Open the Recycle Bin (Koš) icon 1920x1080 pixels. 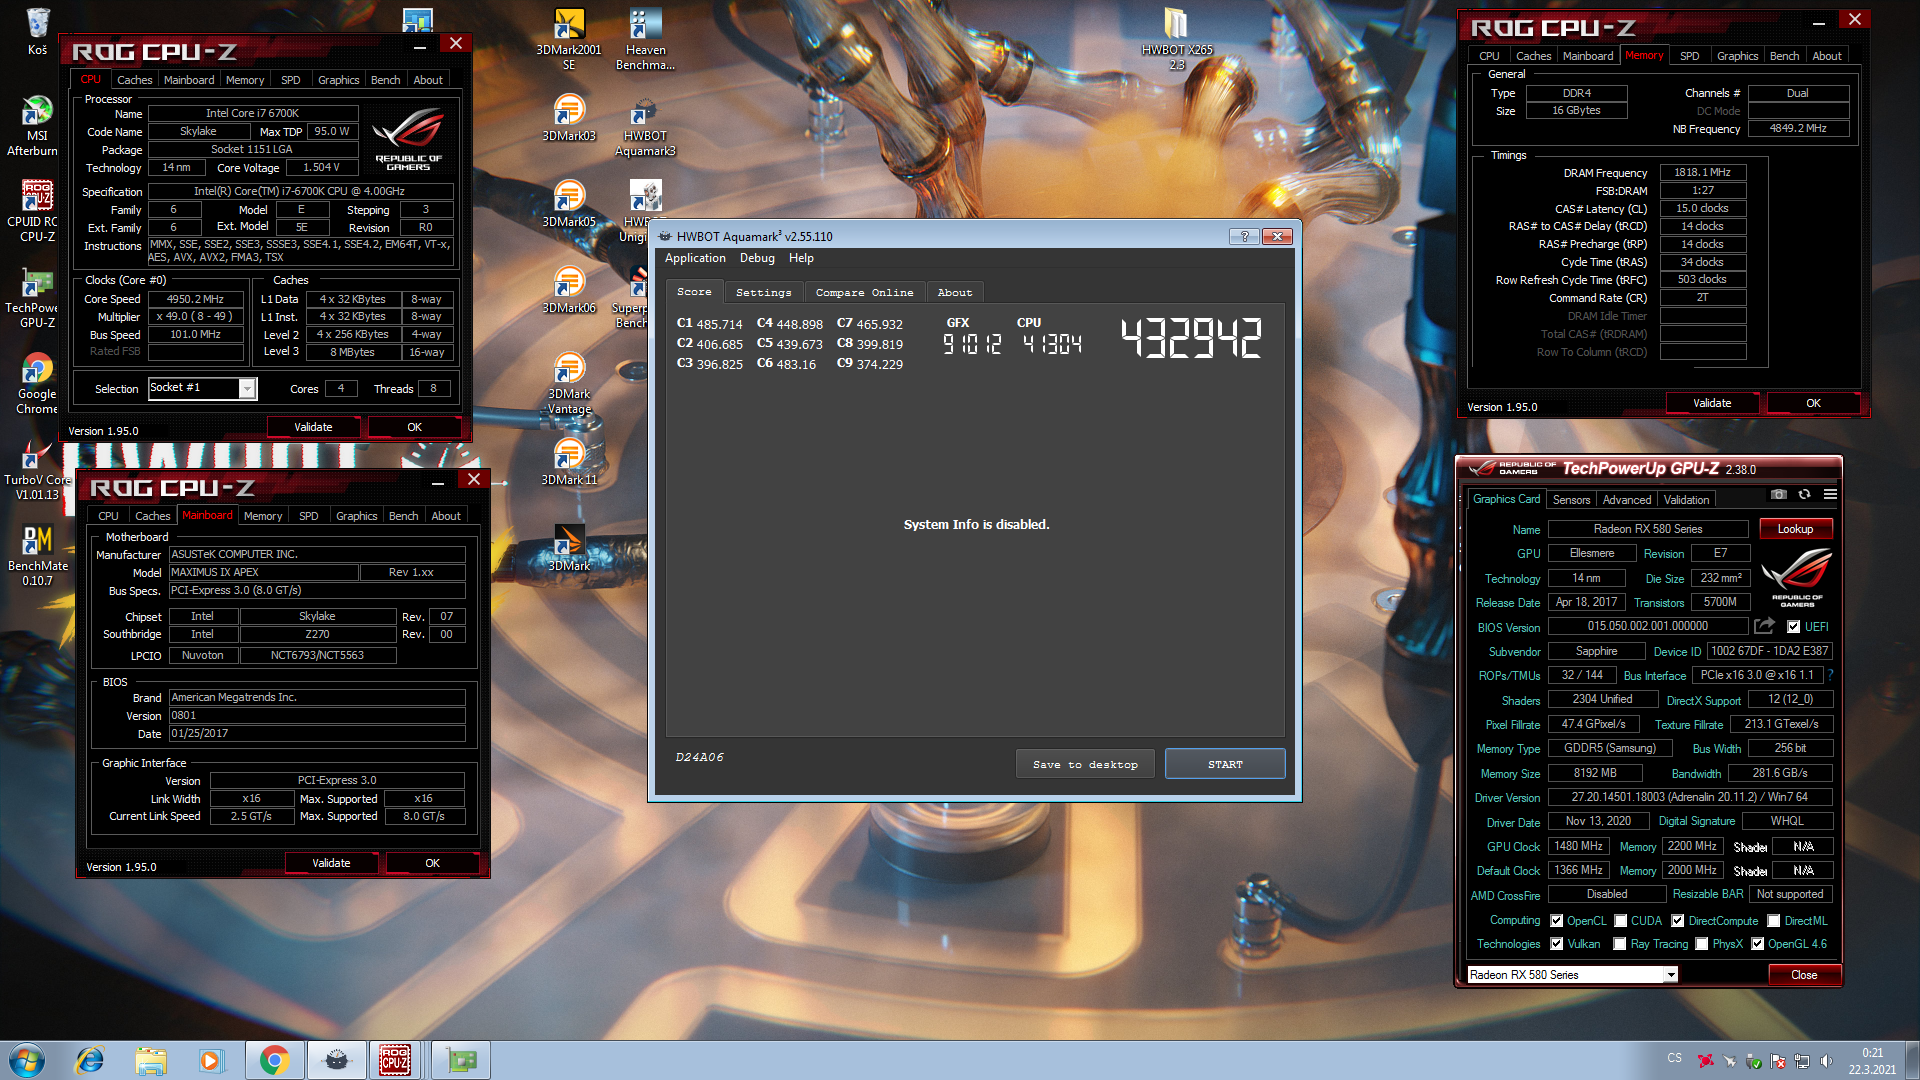point(37,31)
